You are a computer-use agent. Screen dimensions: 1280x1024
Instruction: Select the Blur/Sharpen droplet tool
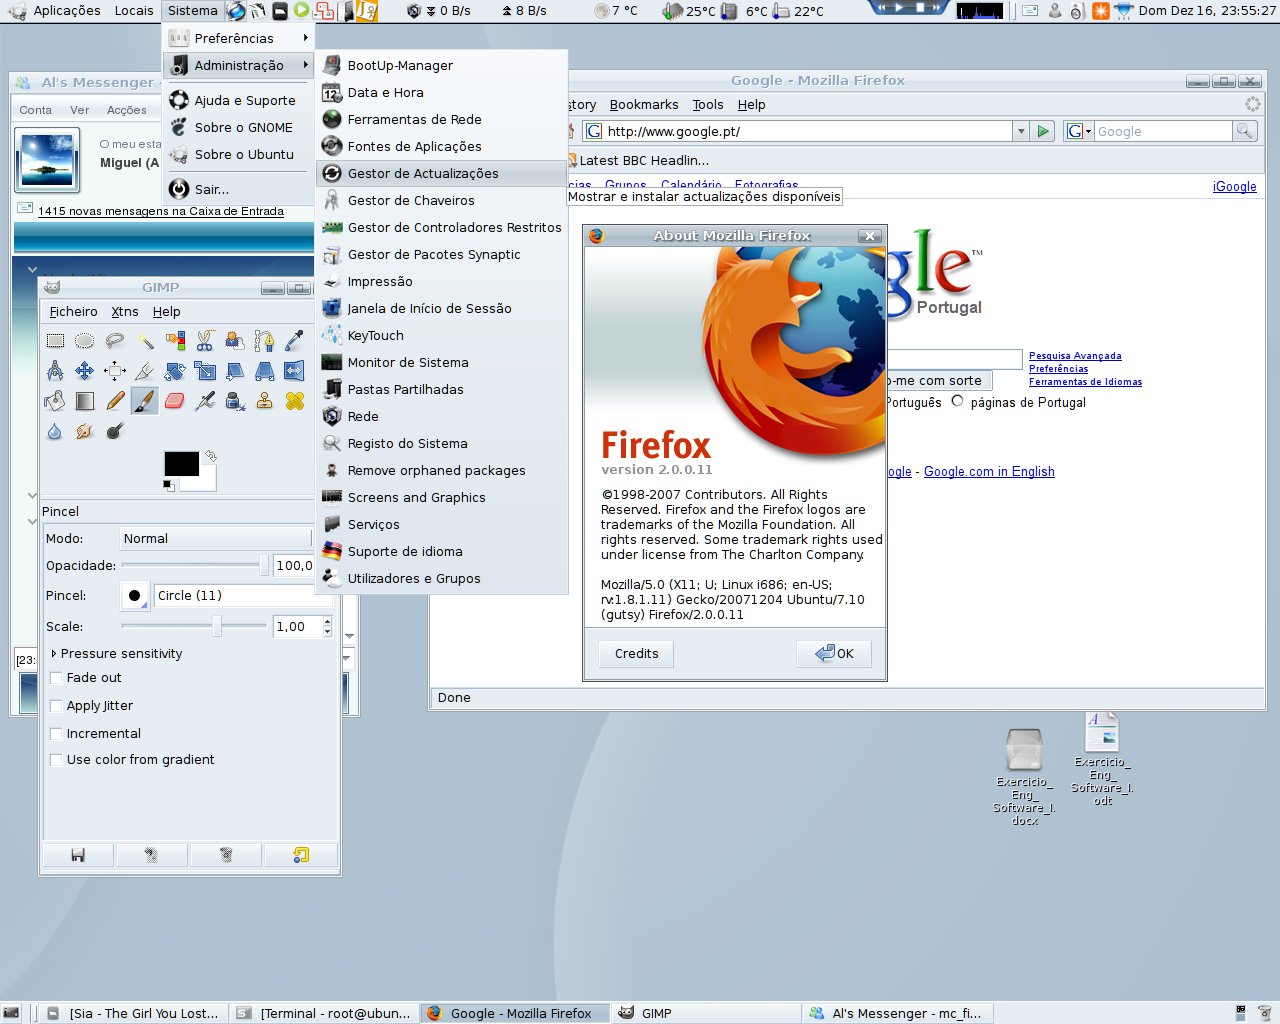[55, 431]
